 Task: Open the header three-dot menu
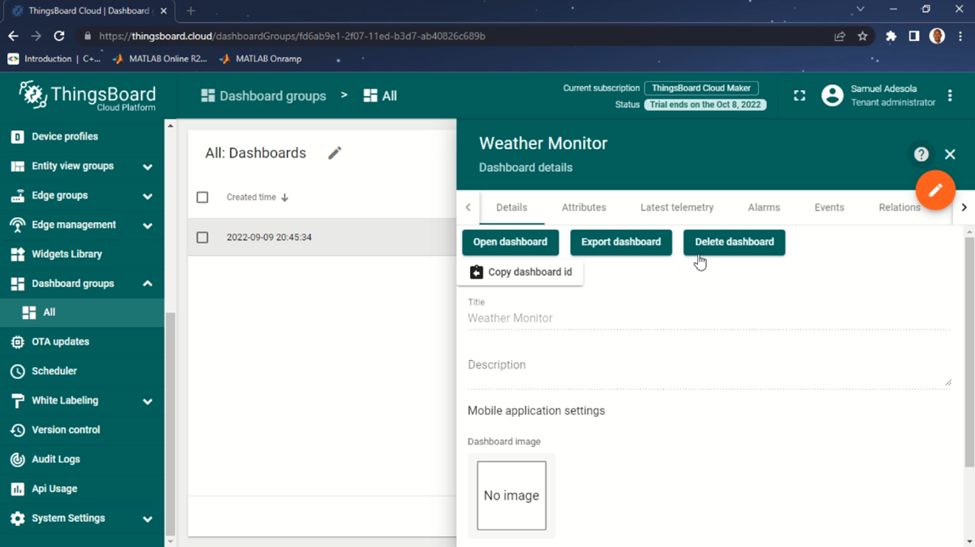[950, 96]
